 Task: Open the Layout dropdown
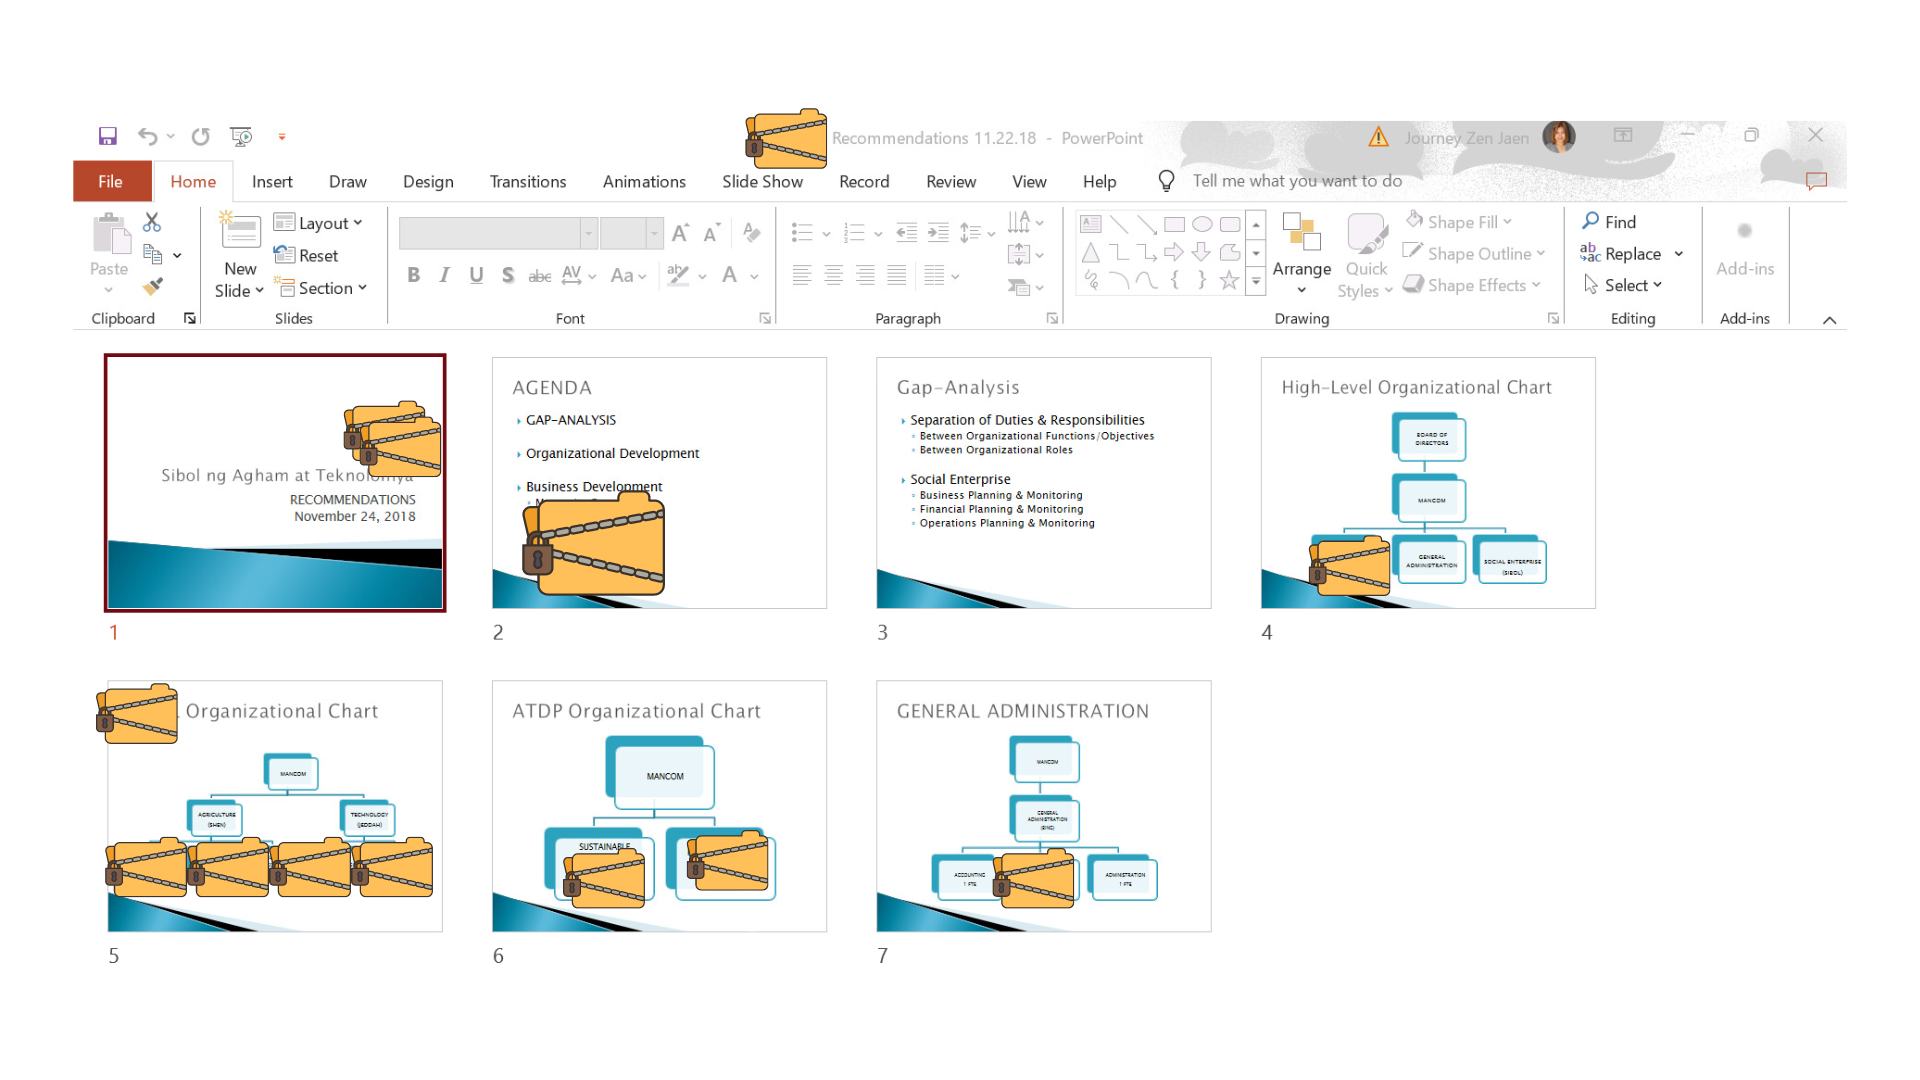pos(320,223)
